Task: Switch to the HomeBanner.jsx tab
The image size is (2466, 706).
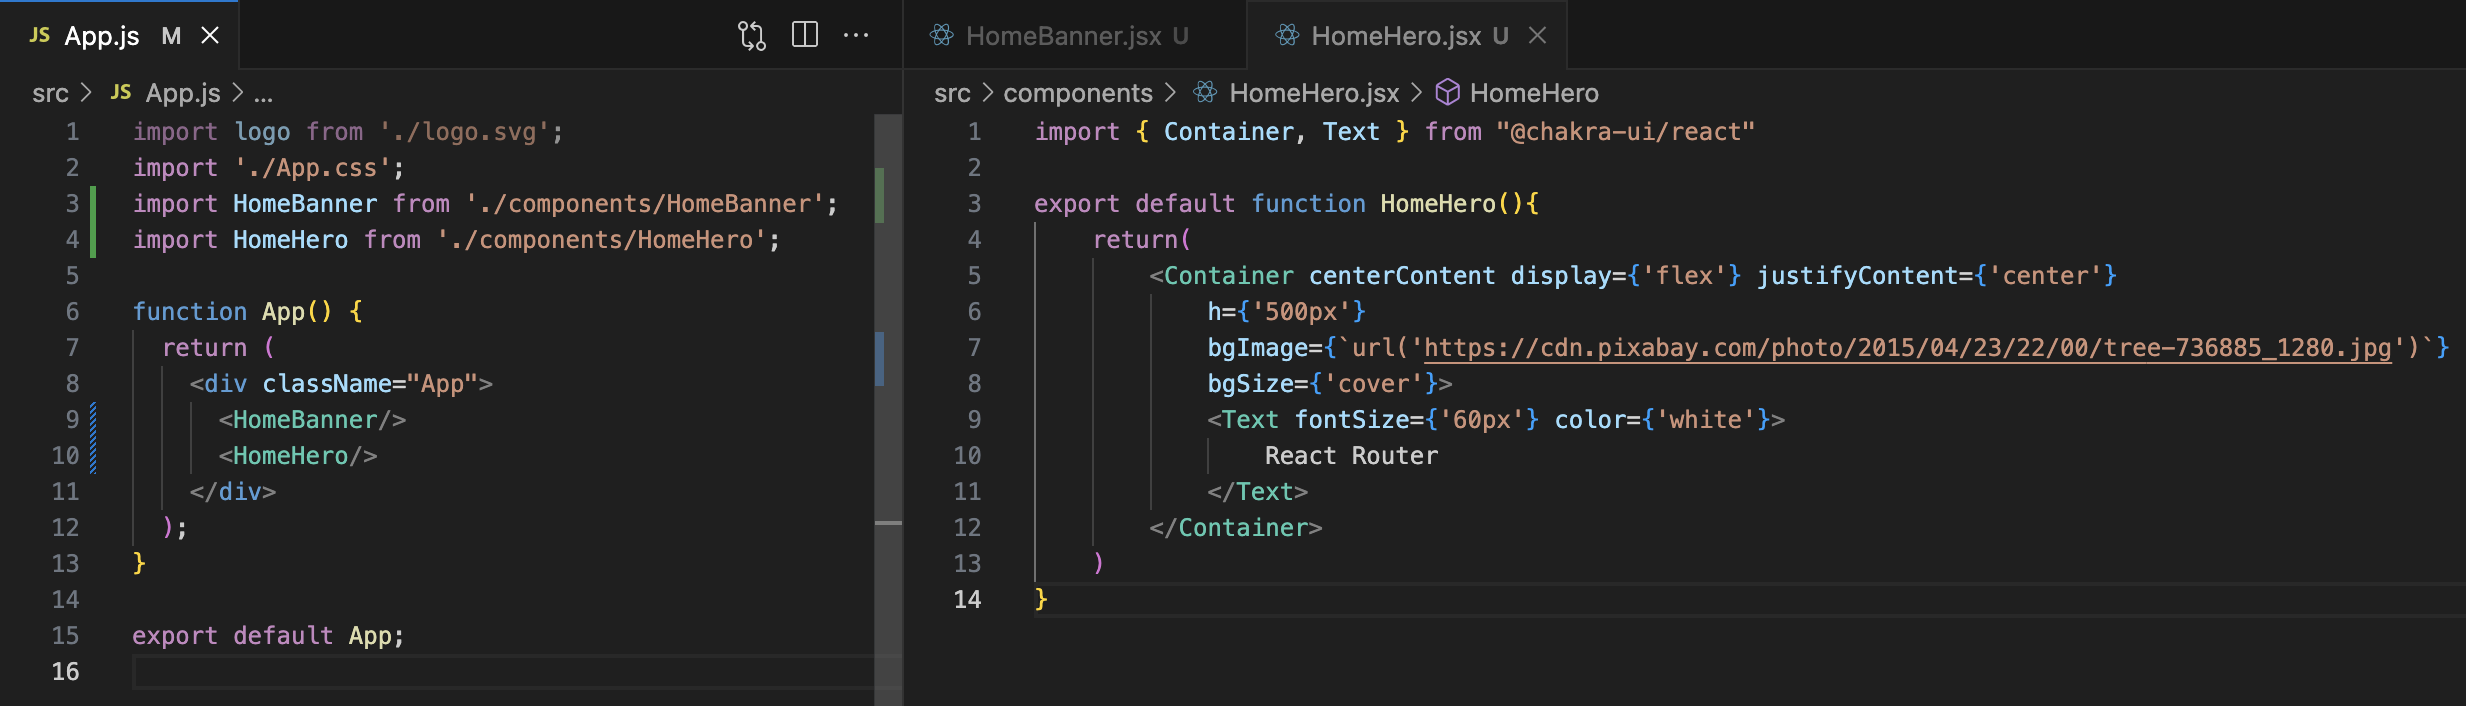Action: tap(1063, 36)
